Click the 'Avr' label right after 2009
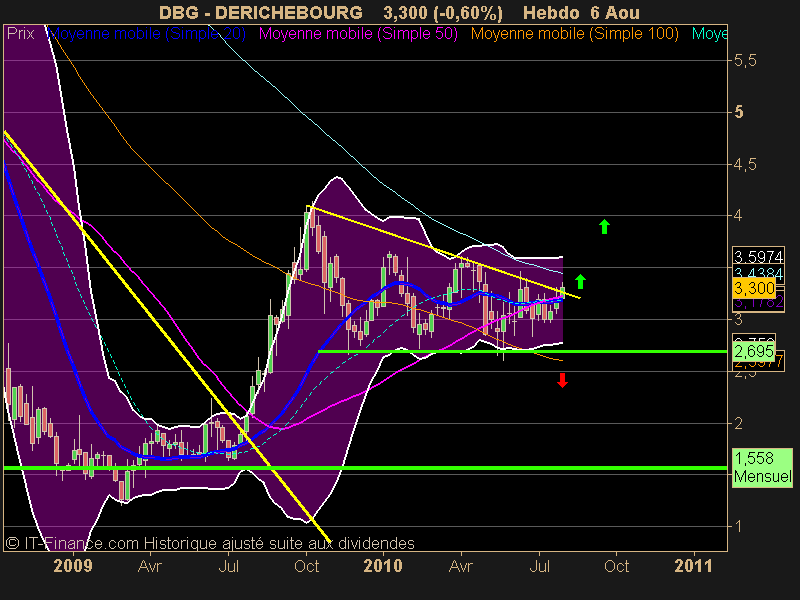This screenshot has height=600, width=800. (150, 566)
